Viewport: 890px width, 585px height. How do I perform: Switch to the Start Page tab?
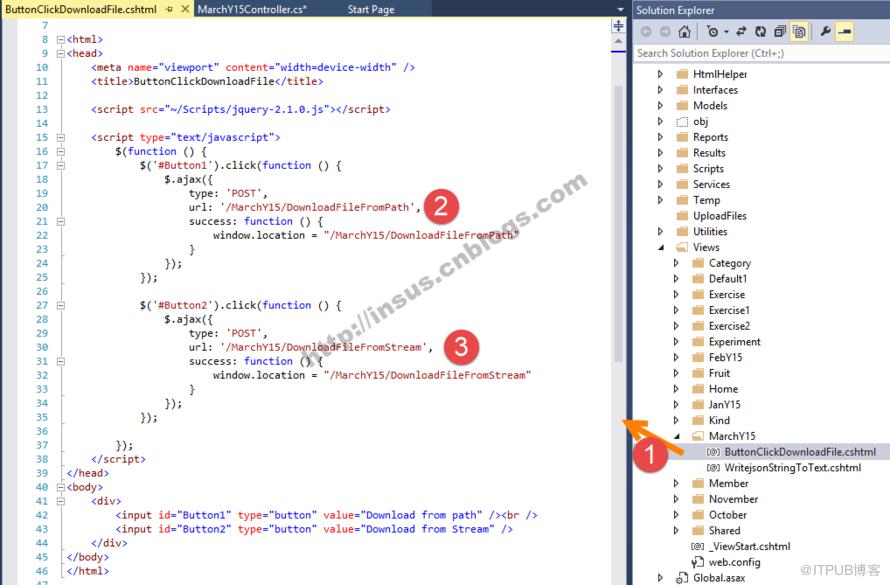[x=371, y=9]
